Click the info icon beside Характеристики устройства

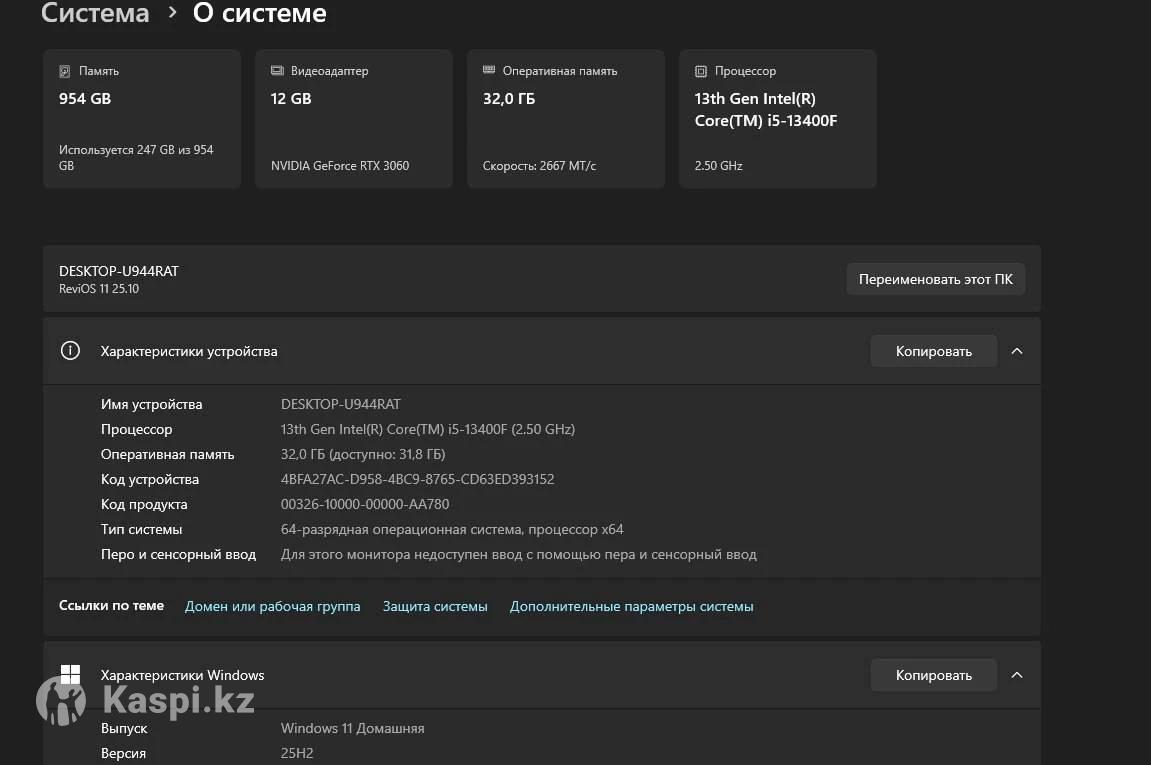pyautogui.click(x=70, y=351)
